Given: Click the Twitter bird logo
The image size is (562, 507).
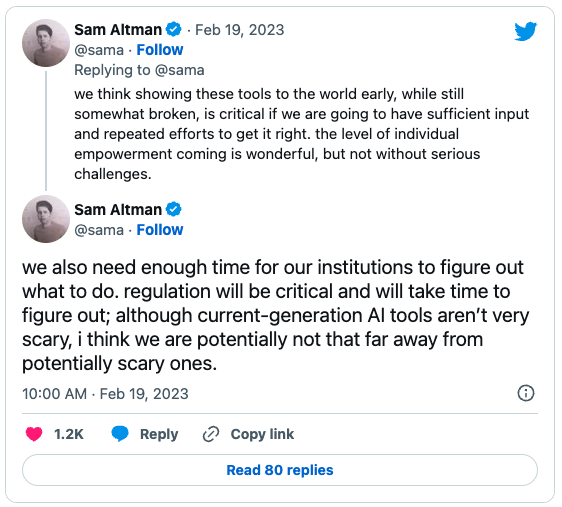Looking at the screenshot, I should coord(525,31).
